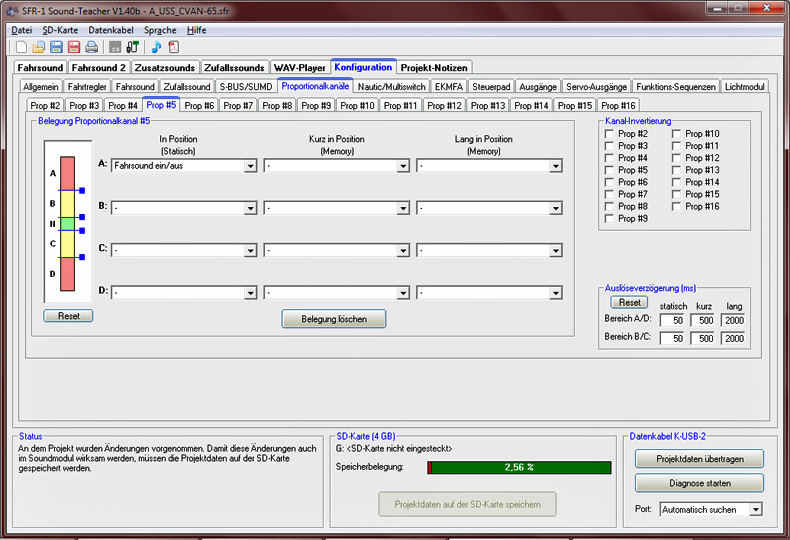Click Bereich B/C kurz delay field
Viewport: 790px width, 540px height.
(x=702, y=339)
